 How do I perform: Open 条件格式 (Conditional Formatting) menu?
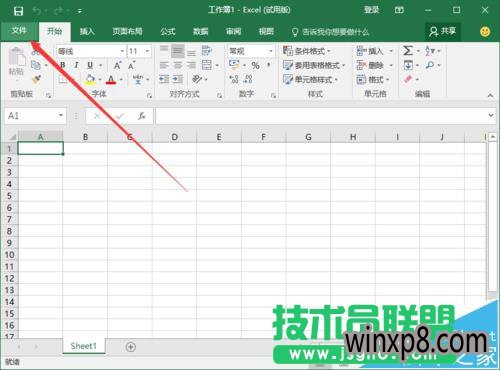(307, 51)
